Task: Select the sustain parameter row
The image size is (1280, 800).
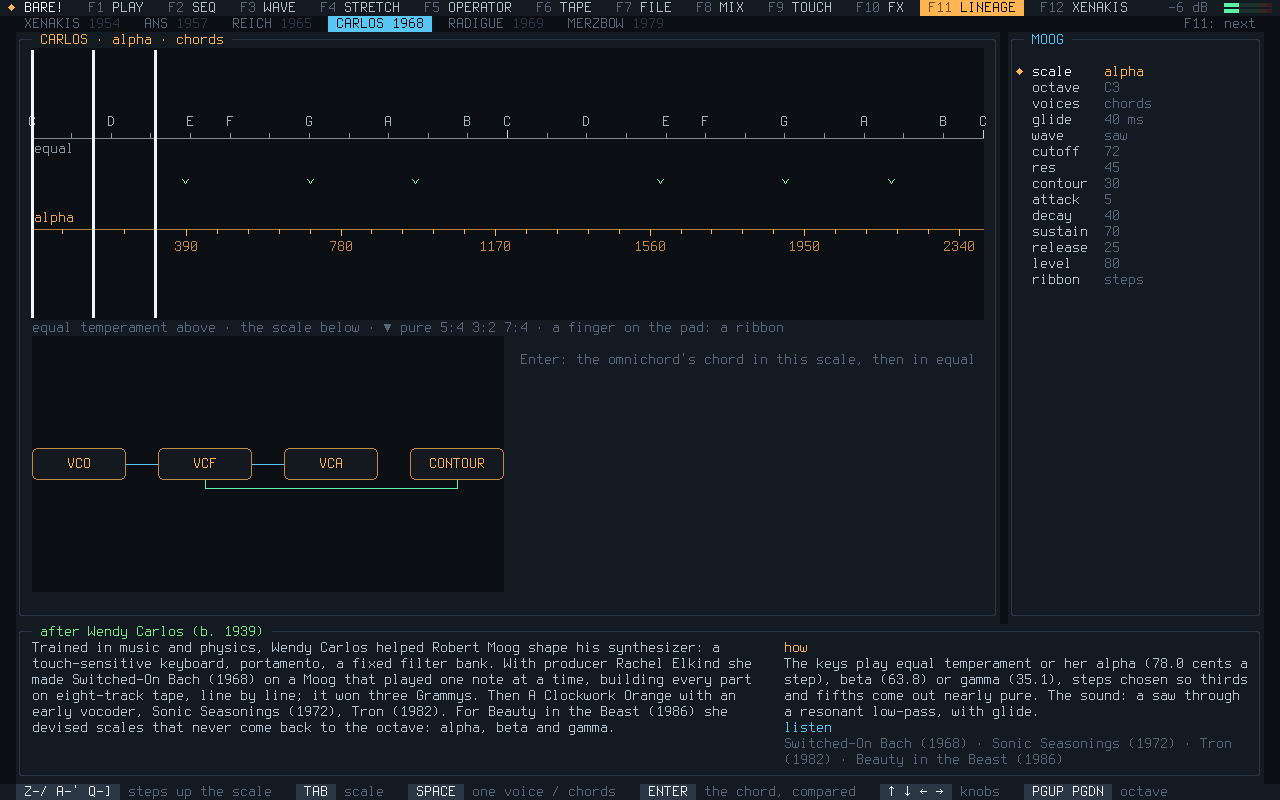Action: 1136,231
